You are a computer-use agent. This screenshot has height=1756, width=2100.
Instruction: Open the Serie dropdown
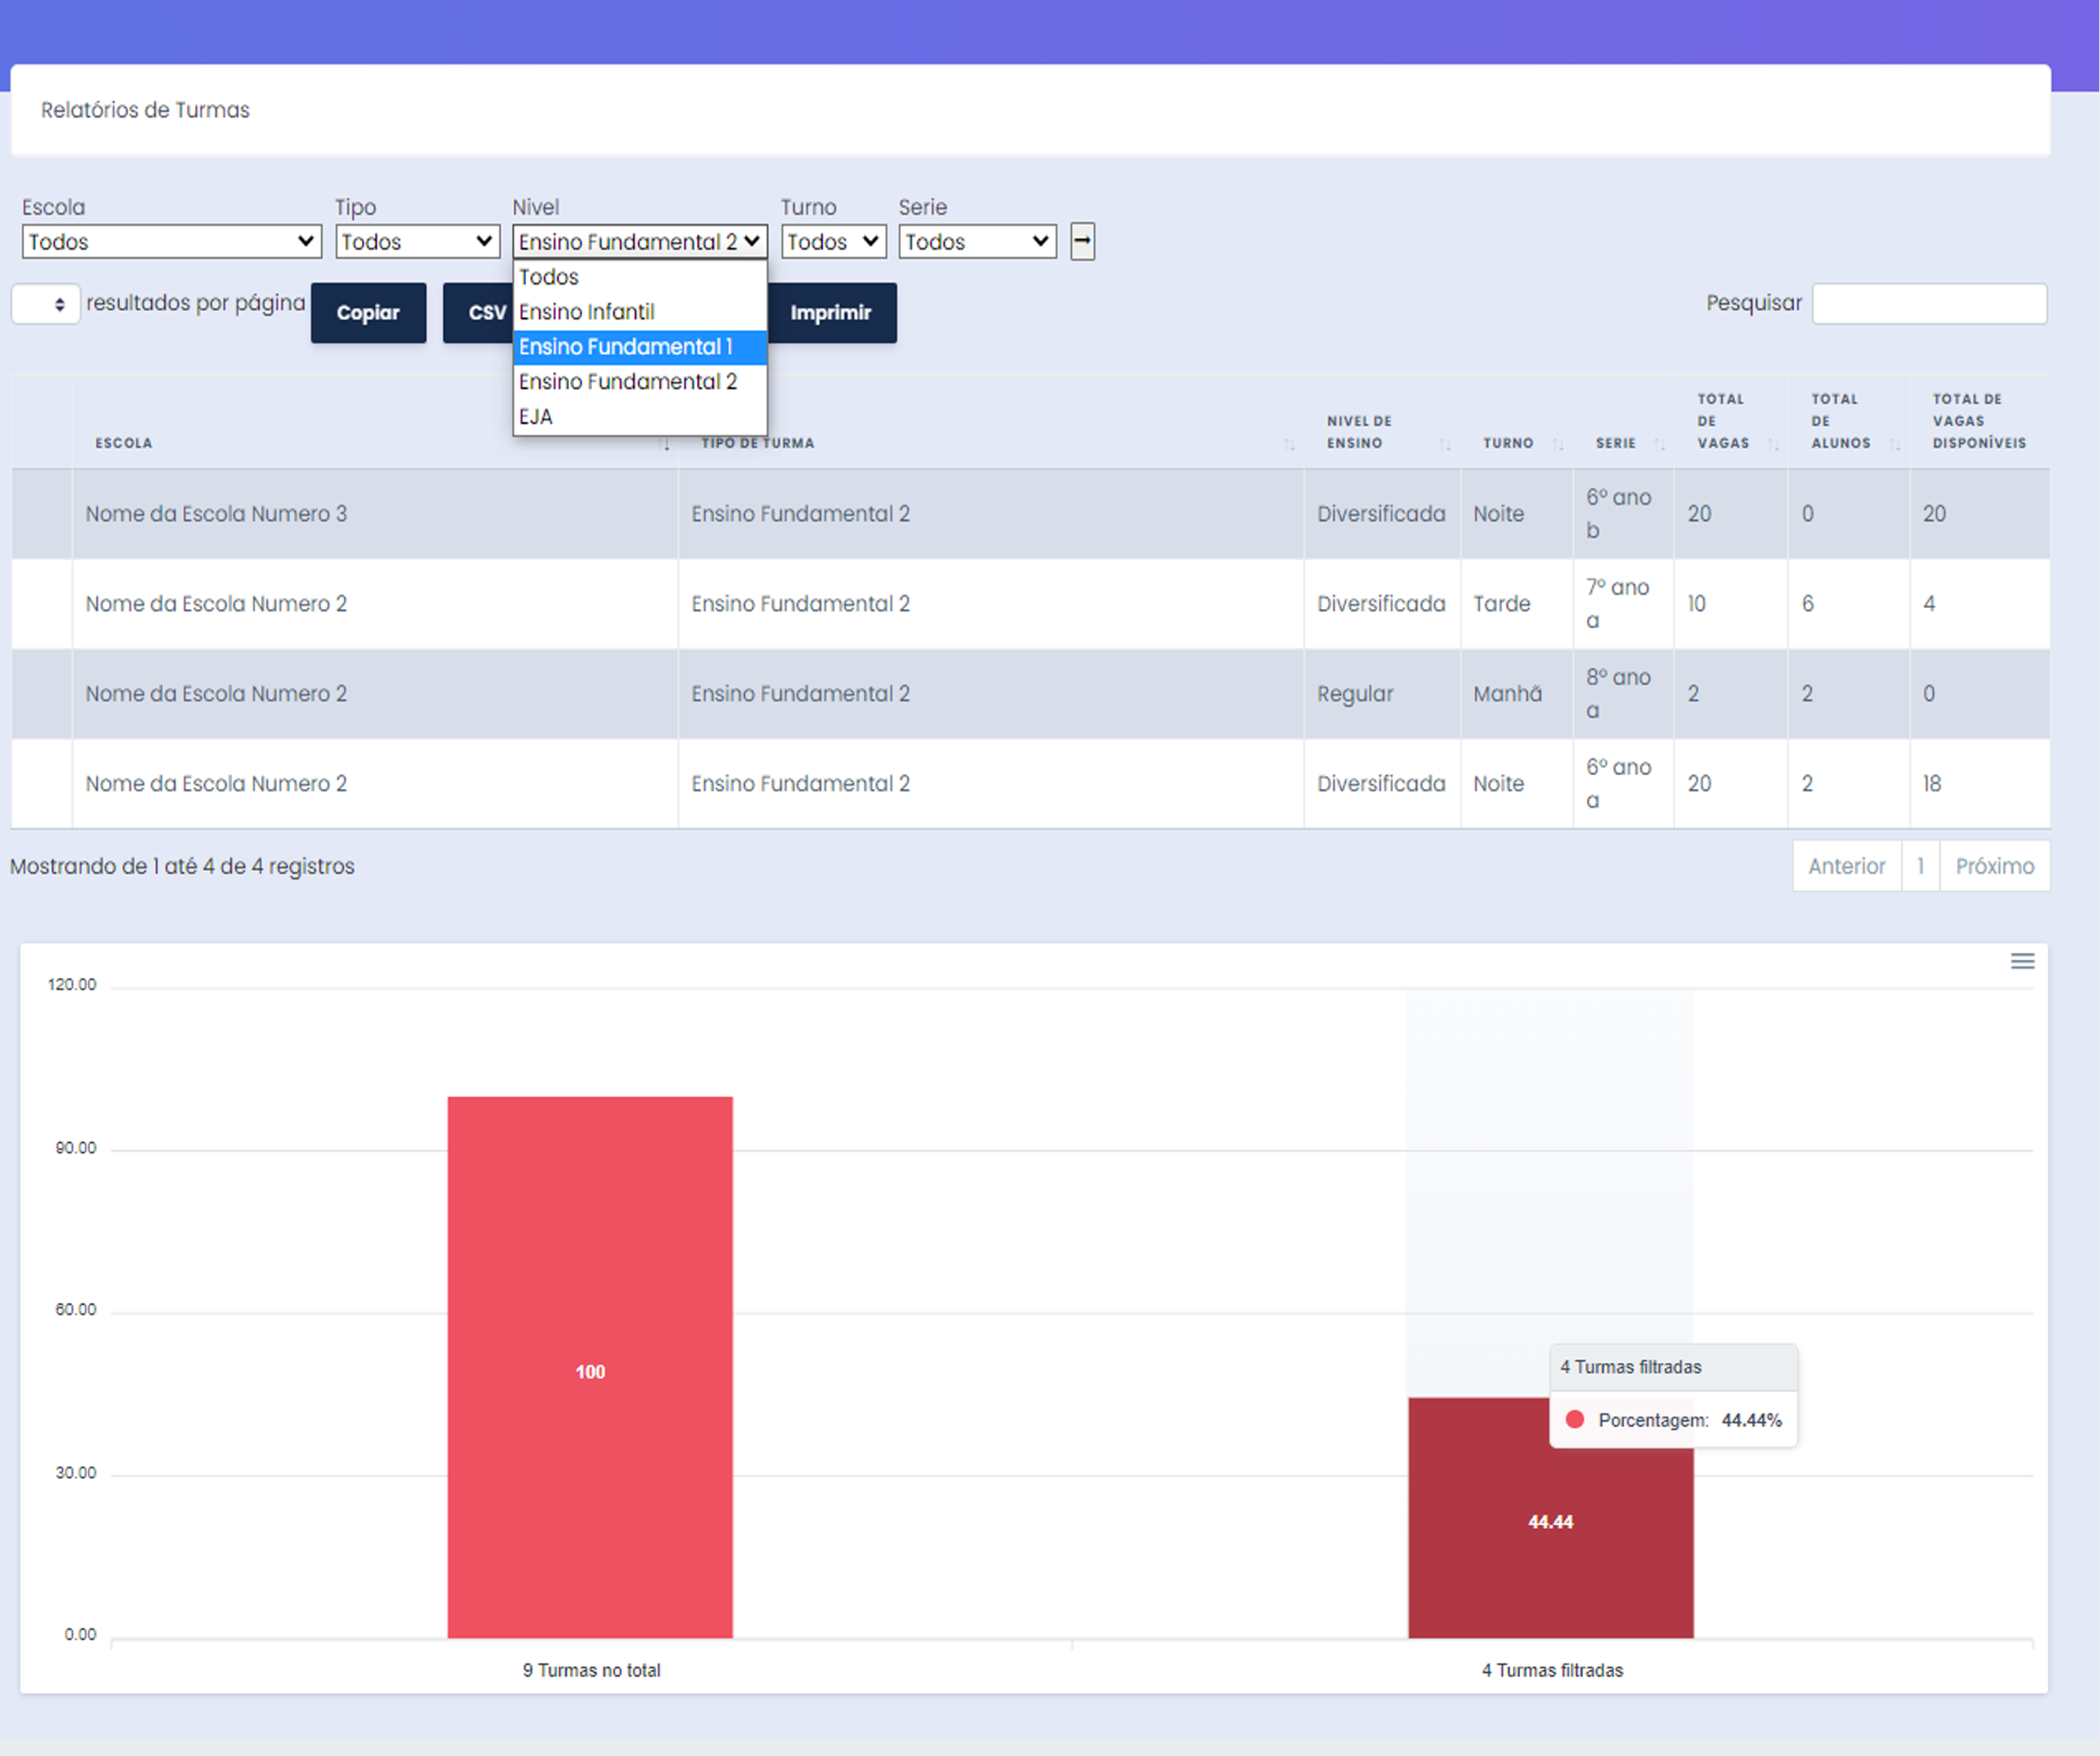(x=977, y=241)
